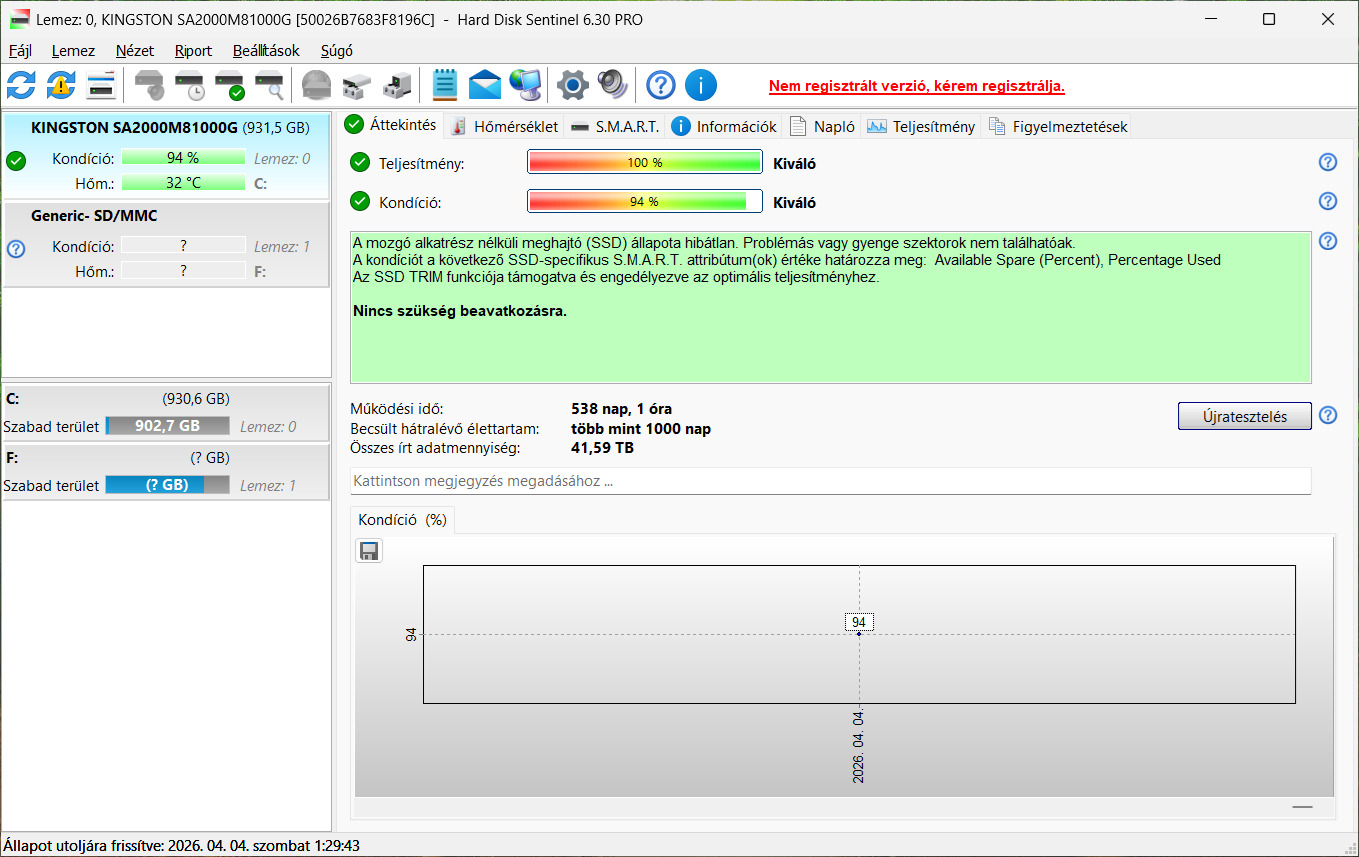Save chart using the floppy disk icon
Screen dimensions: 1359x857
click(369, 551)
